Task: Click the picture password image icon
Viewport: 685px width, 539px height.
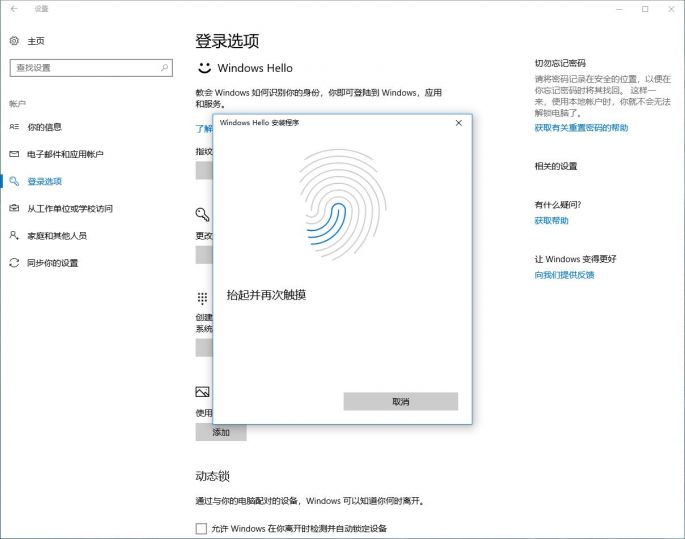Action: (202, 391)
